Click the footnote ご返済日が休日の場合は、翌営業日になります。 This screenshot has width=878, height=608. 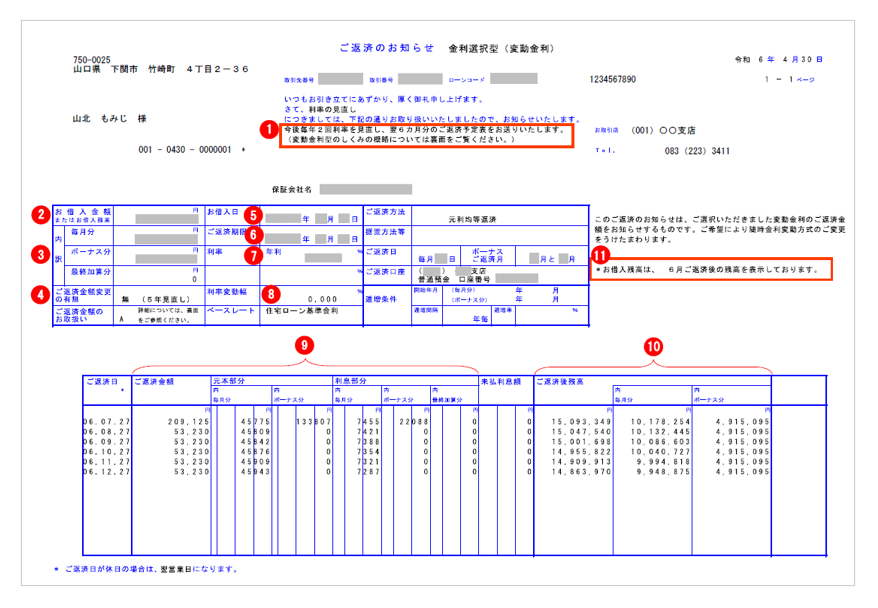152,569
